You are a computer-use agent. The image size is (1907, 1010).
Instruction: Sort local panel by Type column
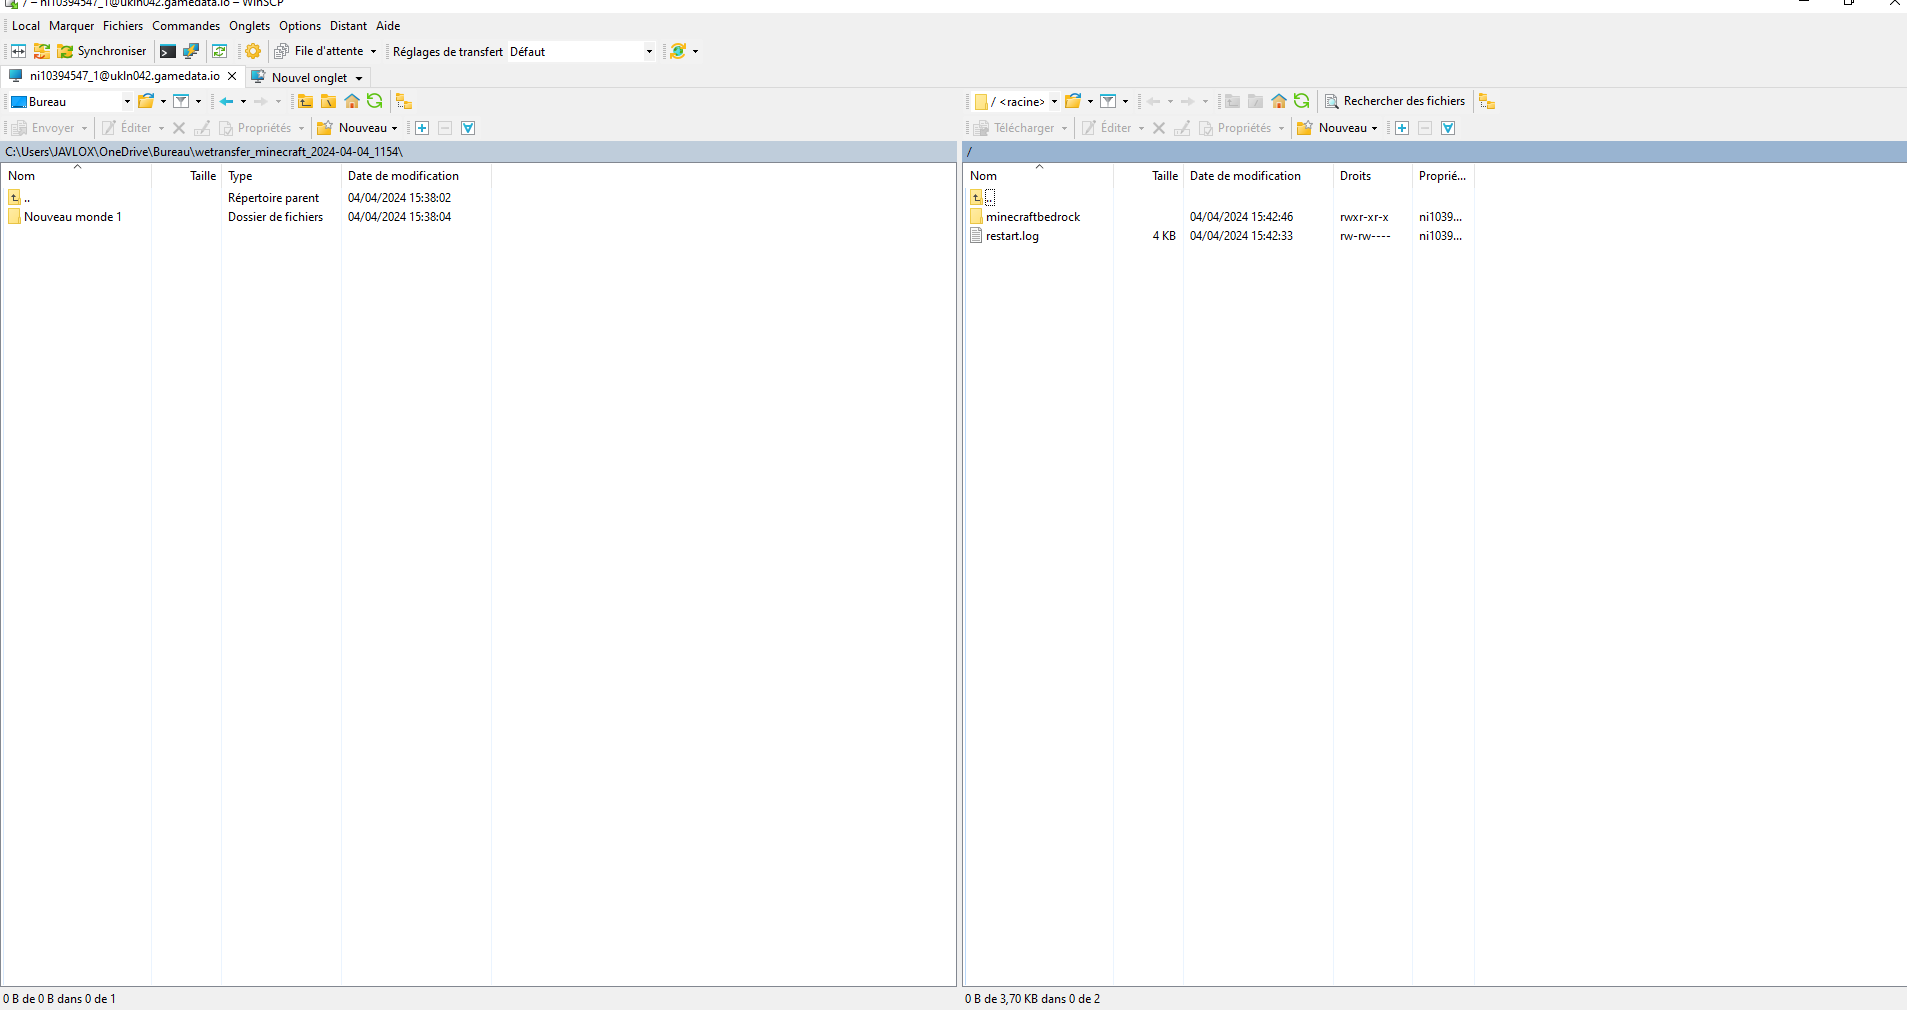[x=281, y=176]
